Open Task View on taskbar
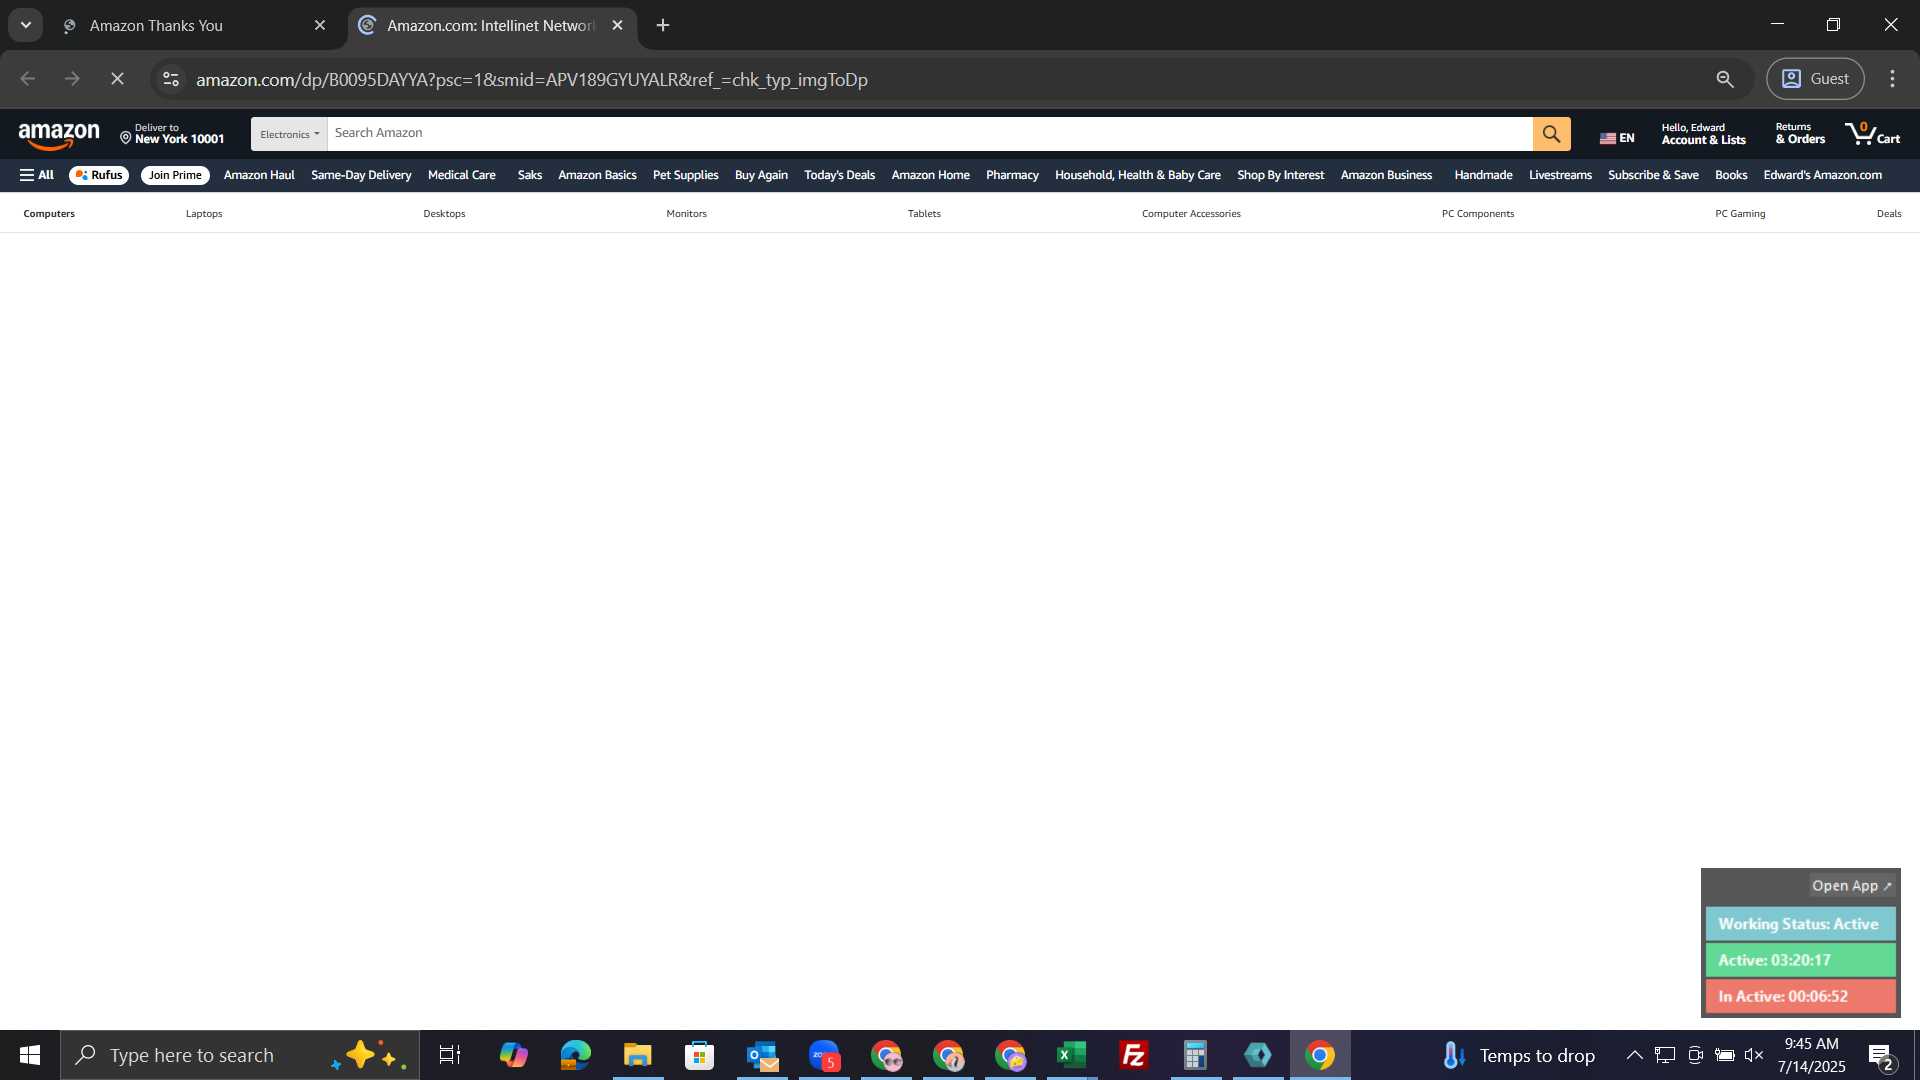The height and width of the screenshot is (1080, 1920). point(450,1055)
